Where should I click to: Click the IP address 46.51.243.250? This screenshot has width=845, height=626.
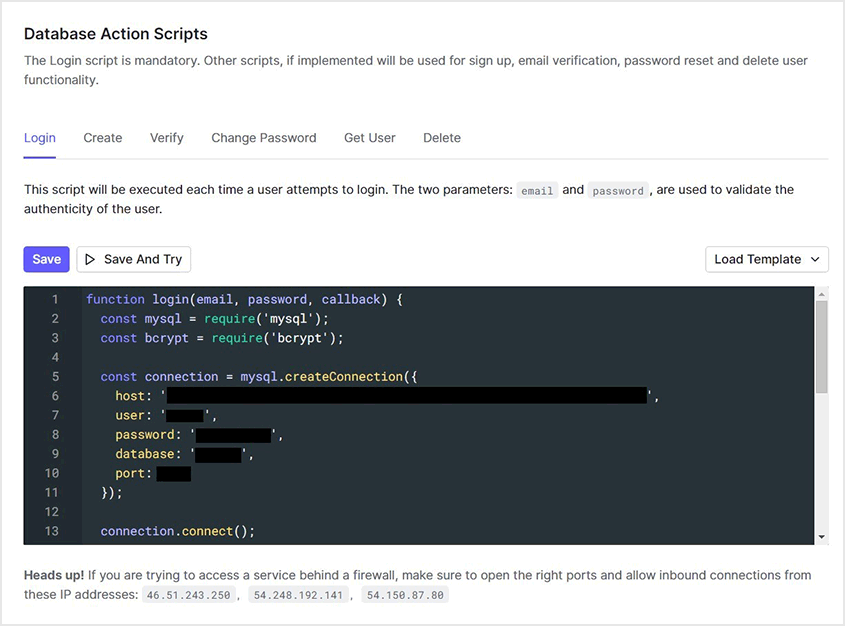tap(189, 595)
